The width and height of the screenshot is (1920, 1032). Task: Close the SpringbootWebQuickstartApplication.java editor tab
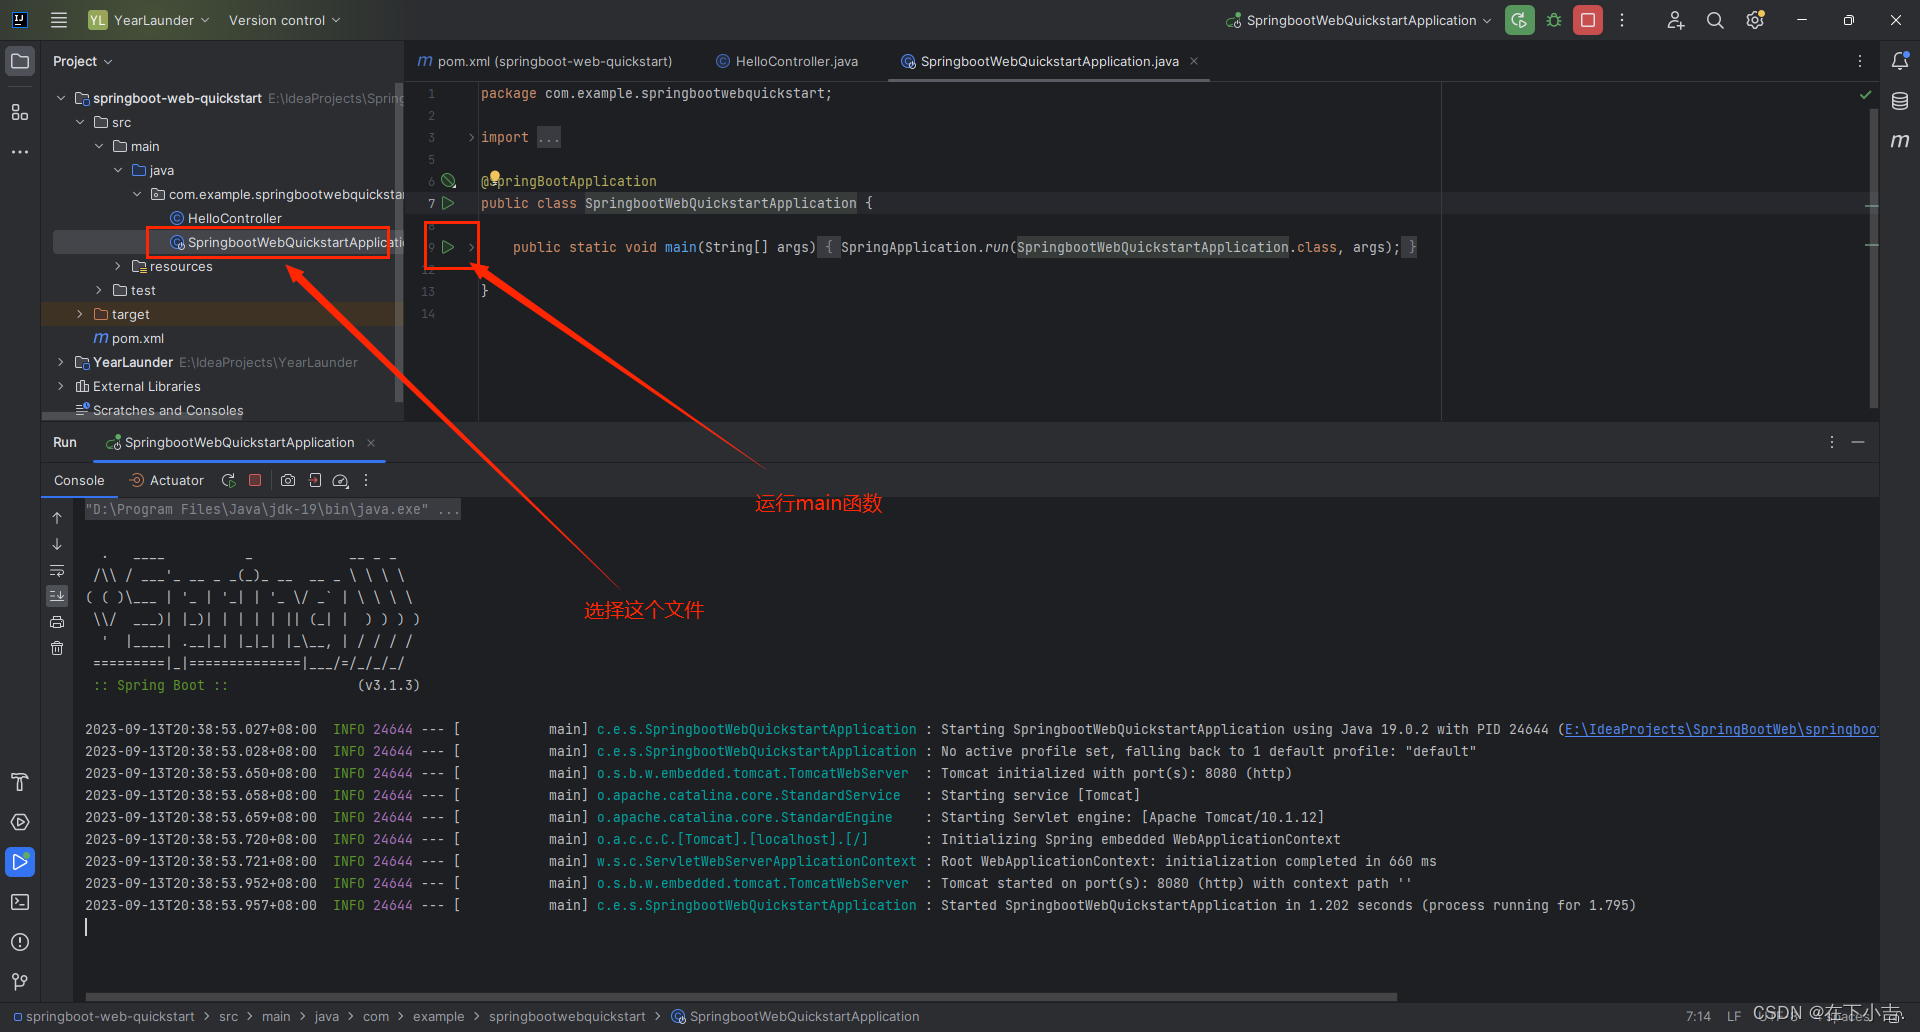click(x=1194, y=61)
